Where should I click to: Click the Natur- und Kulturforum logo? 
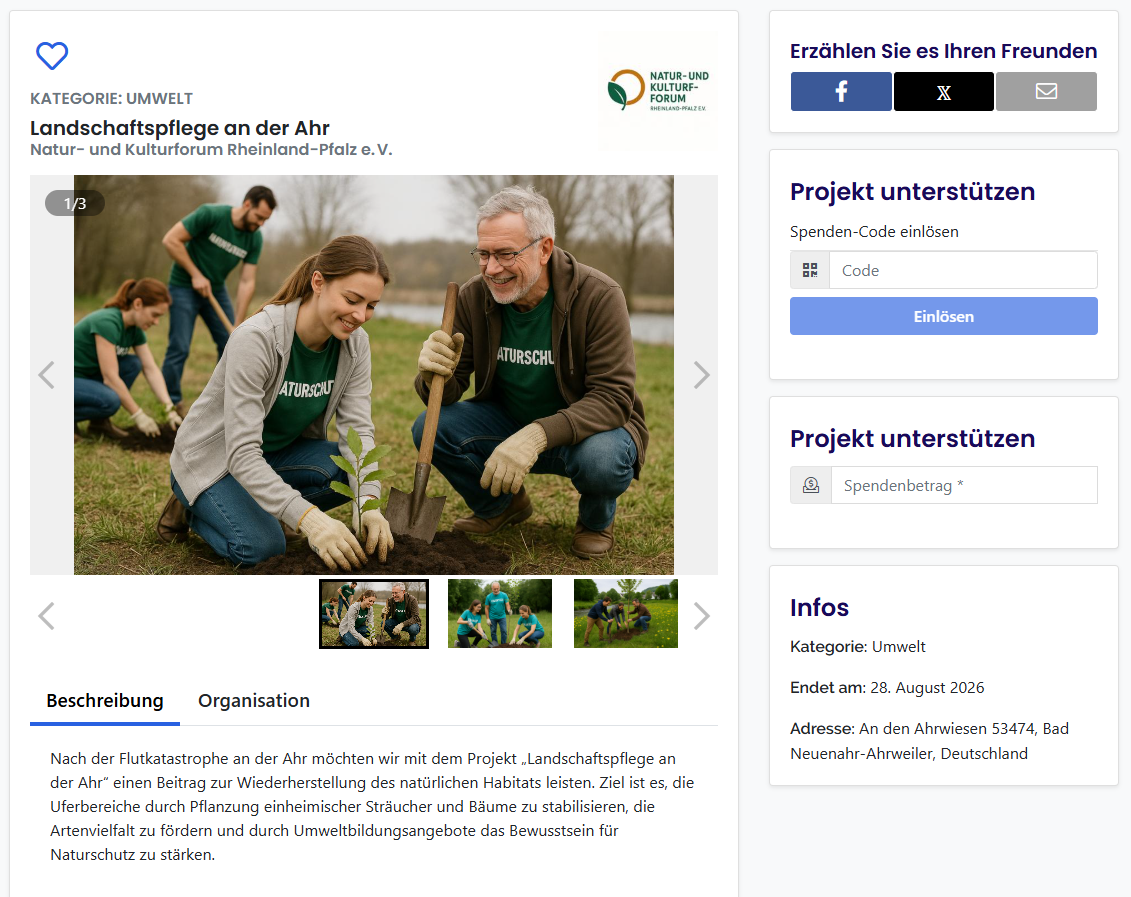658,91
